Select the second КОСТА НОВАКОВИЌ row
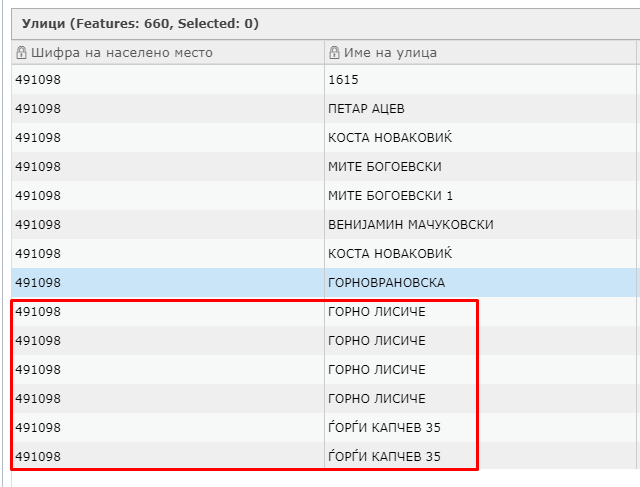The image size is (640, 487). click(390, 254)
